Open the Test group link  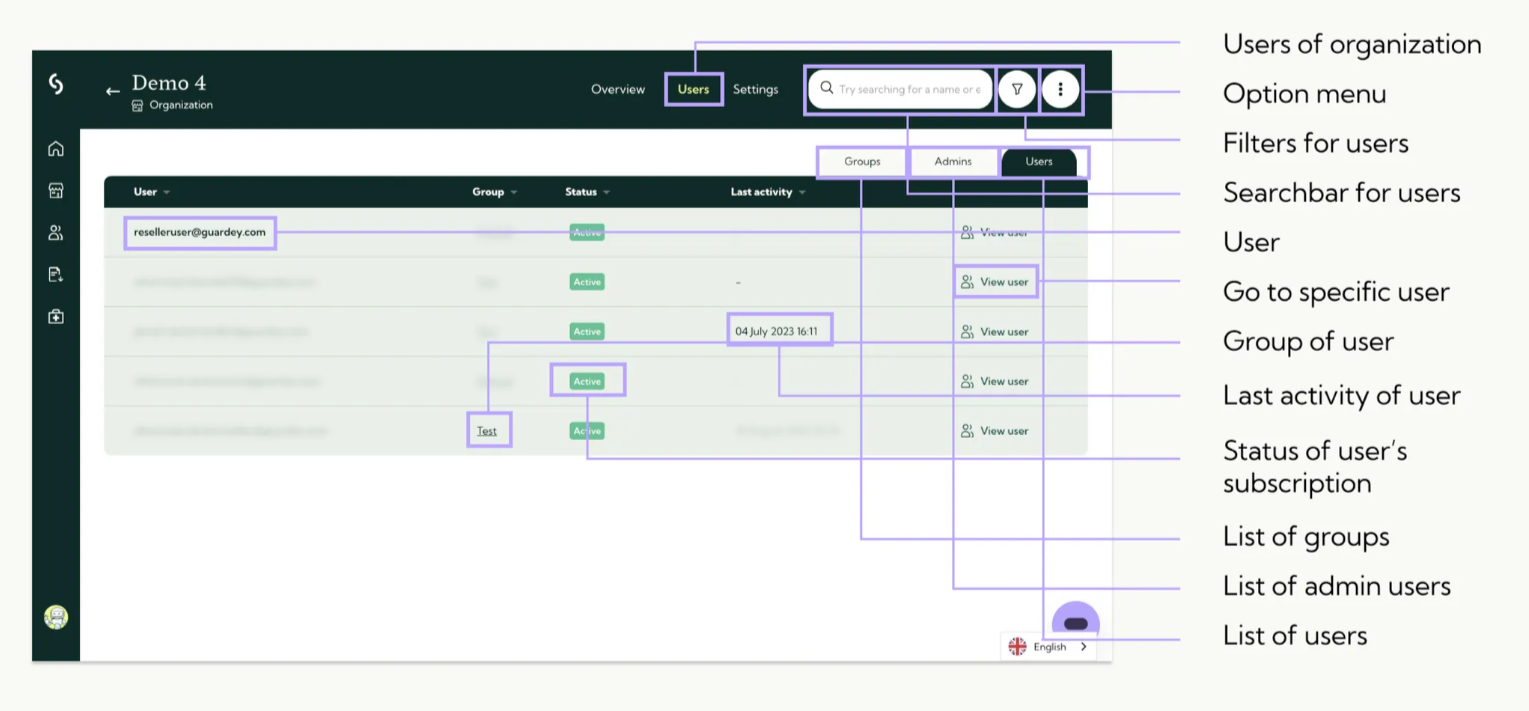(x=487, y=431)
